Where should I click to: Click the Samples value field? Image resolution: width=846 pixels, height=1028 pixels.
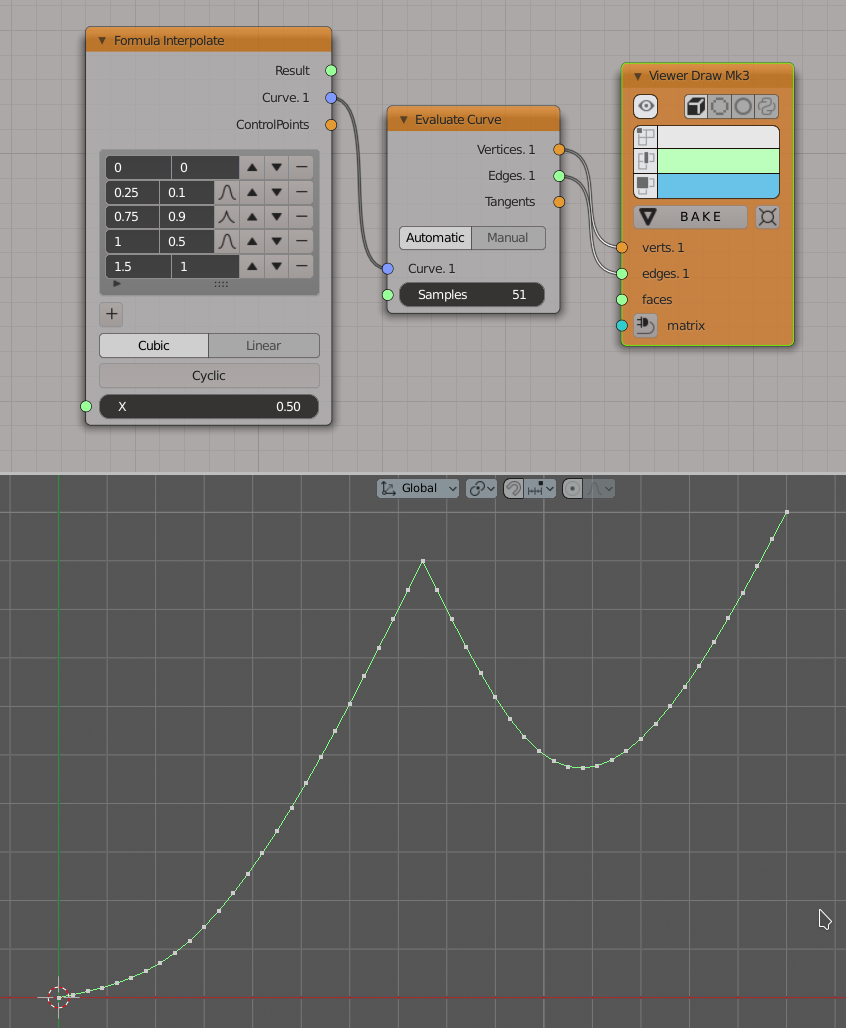(x=471, y=295)
